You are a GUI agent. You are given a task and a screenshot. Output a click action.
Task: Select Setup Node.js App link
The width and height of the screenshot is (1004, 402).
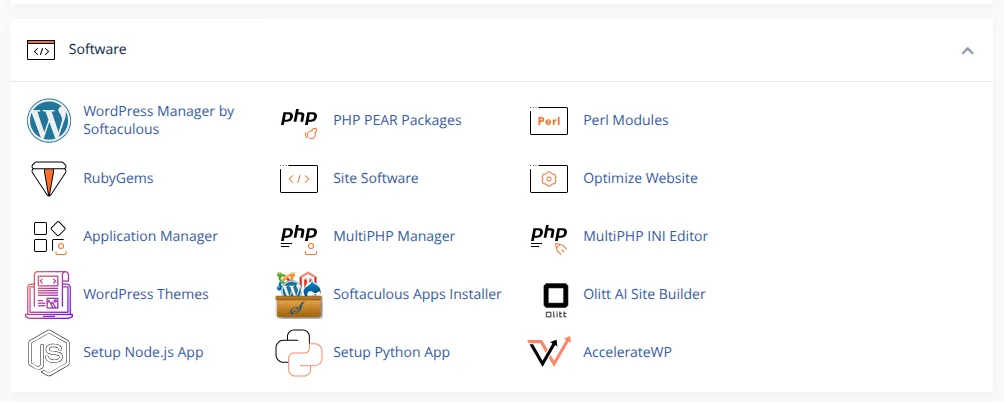143,352
